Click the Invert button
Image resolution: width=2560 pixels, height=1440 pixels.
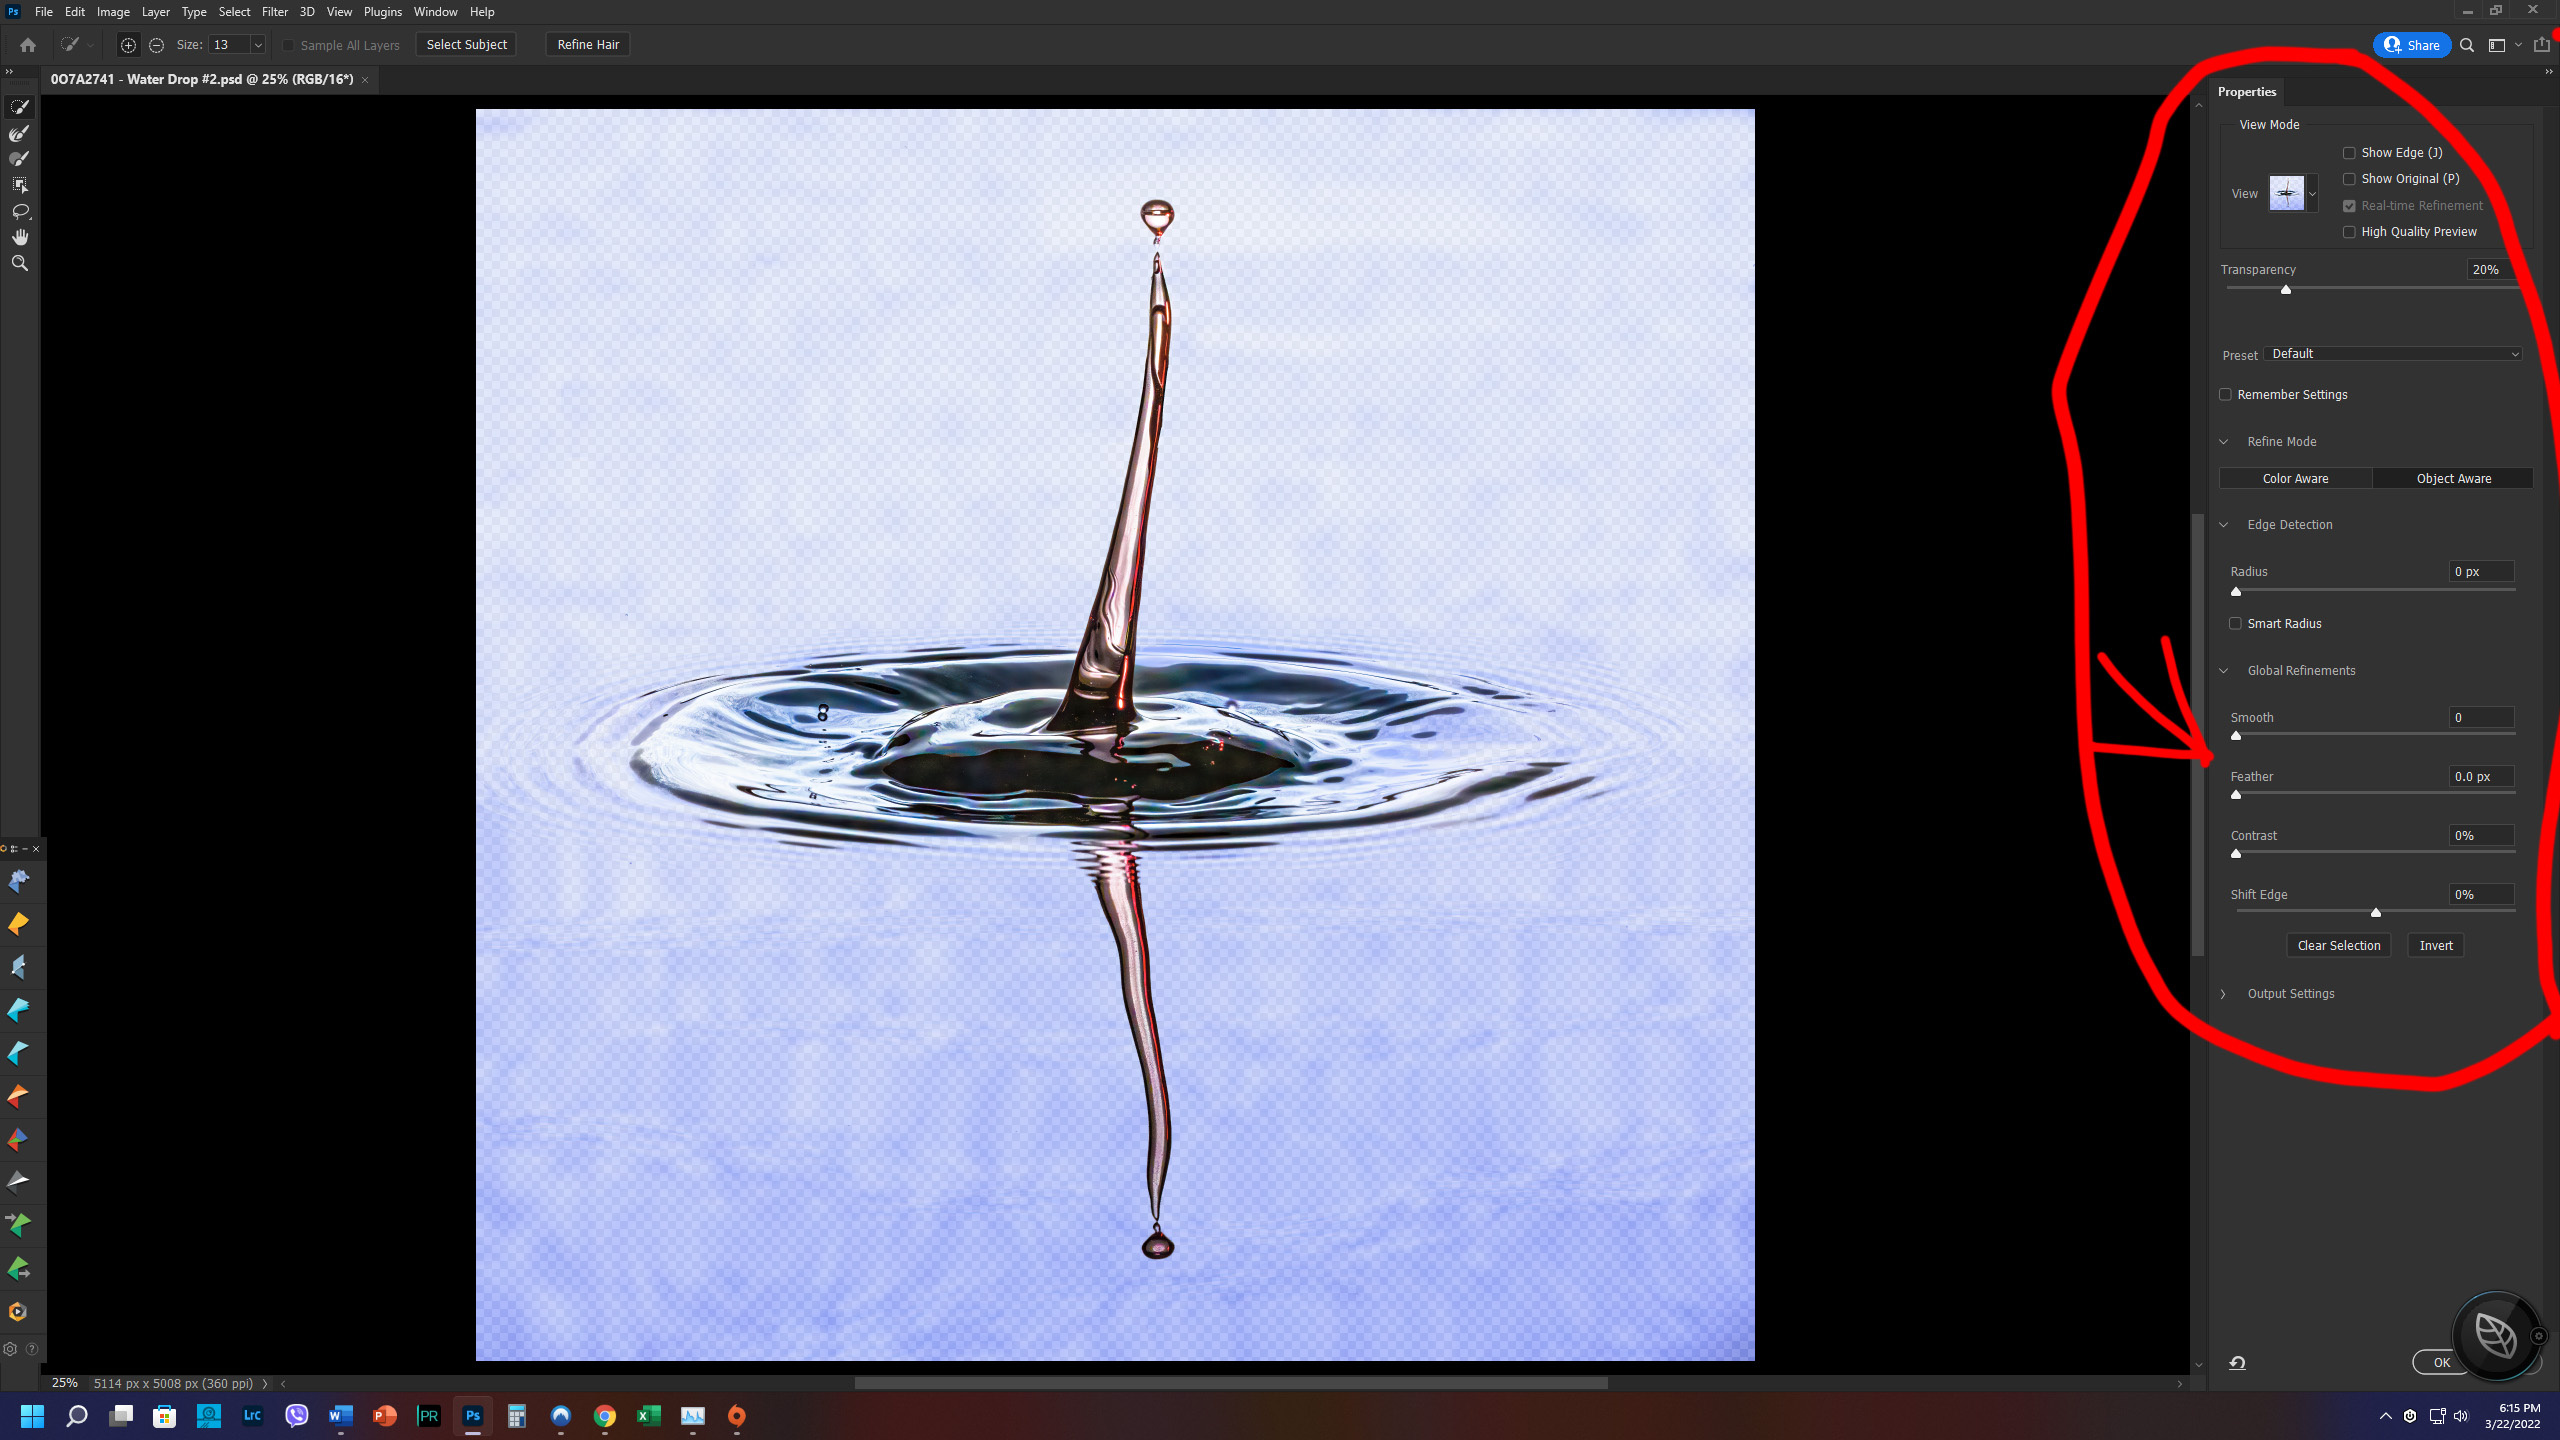click(2435, 946)
